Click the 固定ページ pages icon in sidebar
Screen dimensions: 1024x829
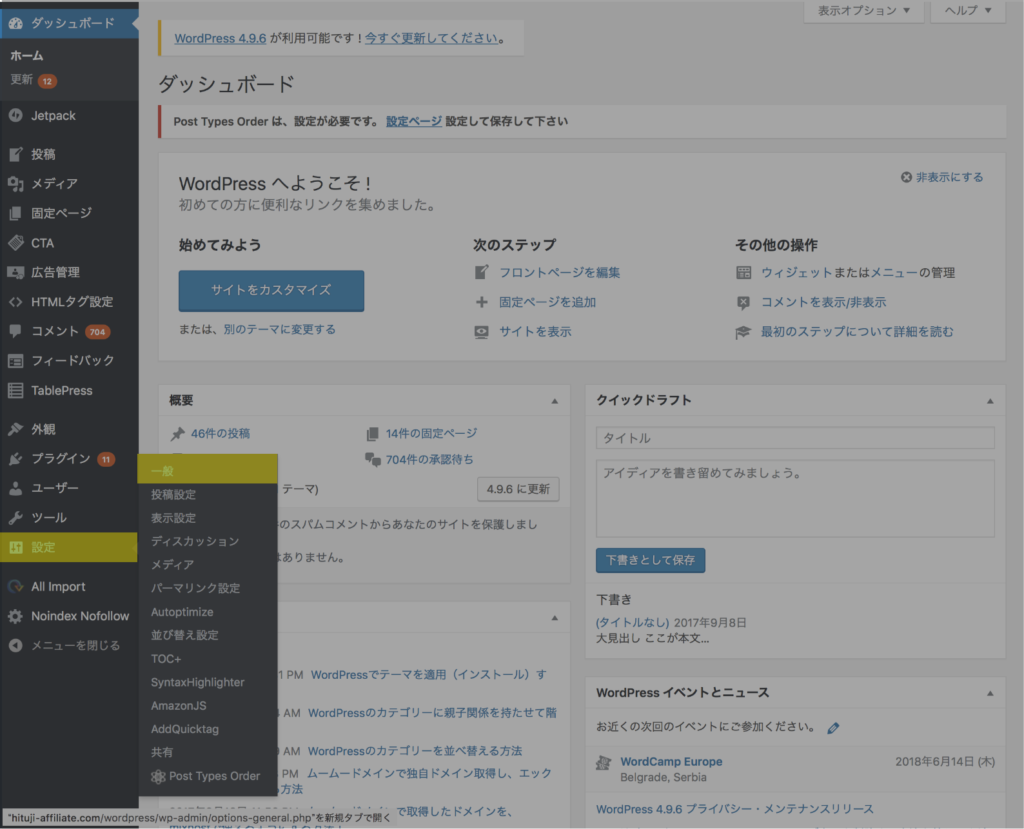[x=16, y=213]
